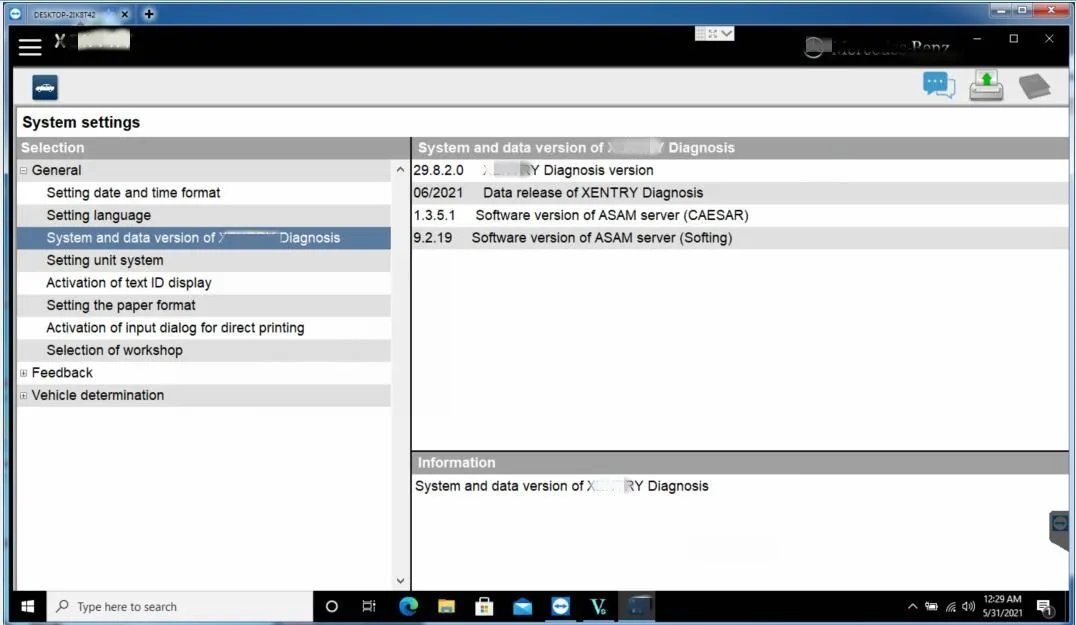
Task: Open the V application on taskbar
Action: click(x=598, y=606)
